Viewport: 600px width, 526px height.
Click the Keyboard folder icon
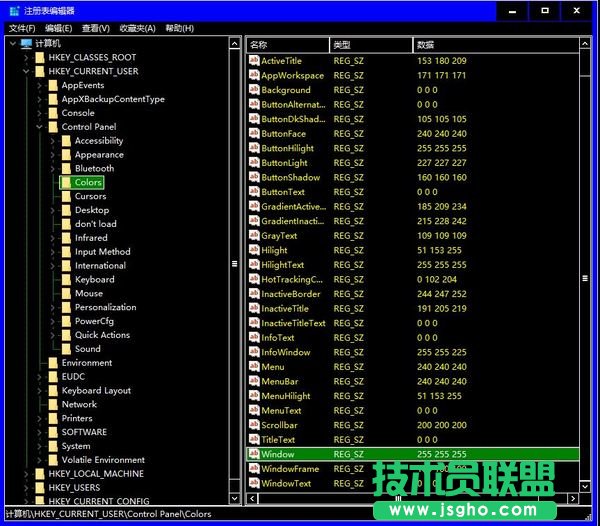point(66,280)
